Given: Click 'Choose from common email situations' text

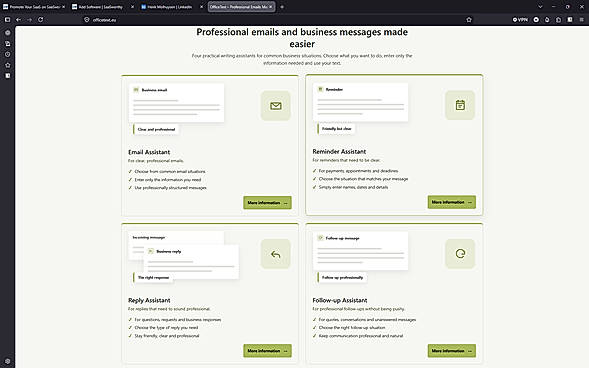Looking at the screenshot, I should (x=170, y=172).
